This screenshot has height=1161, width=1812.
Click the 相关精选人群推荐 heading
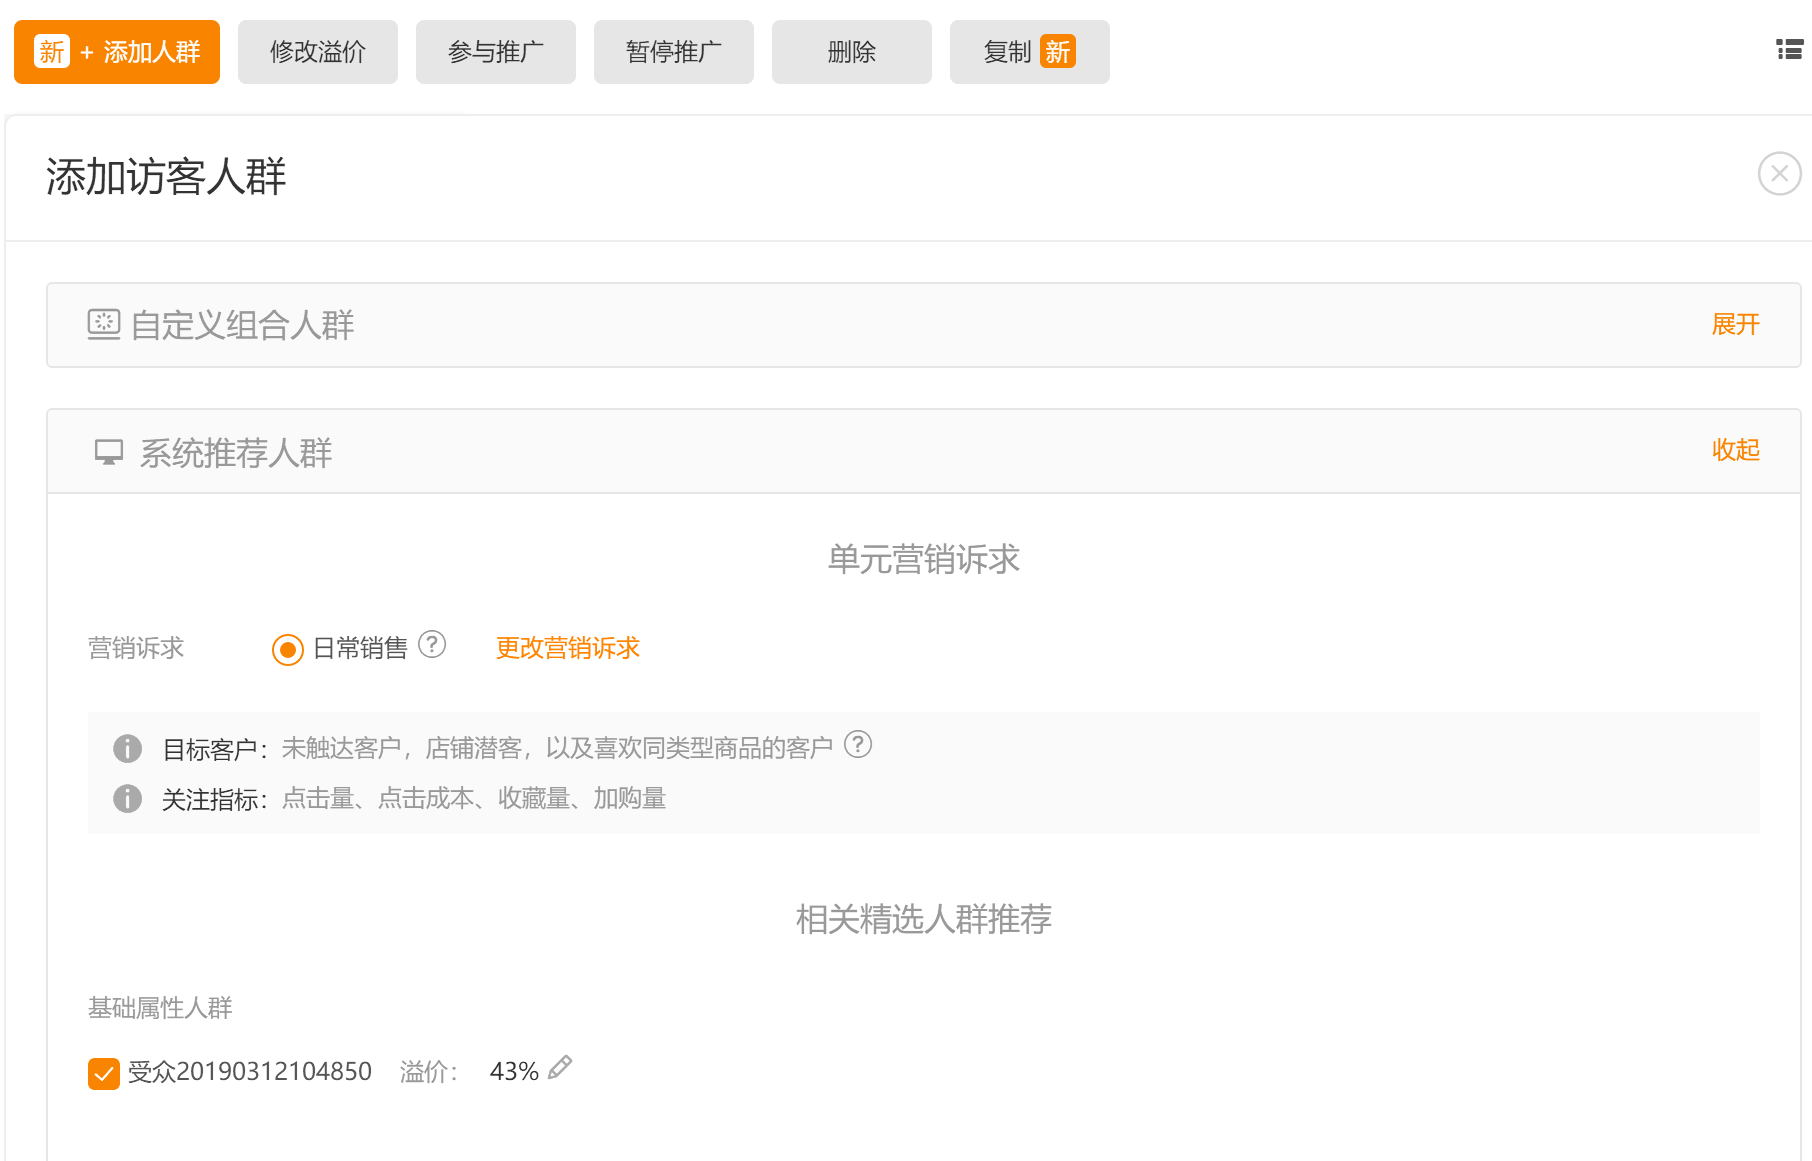pyautogui.click(x=924, y=919)
